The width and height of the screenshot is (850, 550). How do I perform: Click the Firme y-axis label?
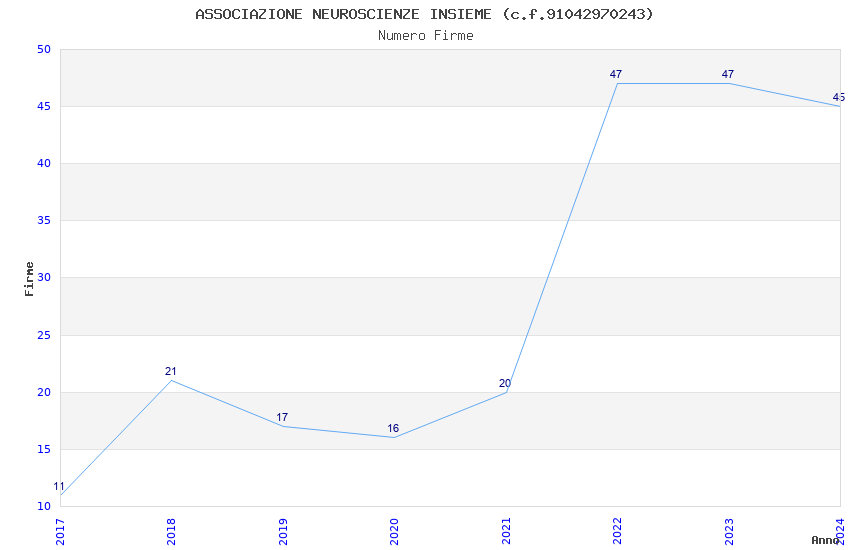[29, 279]
